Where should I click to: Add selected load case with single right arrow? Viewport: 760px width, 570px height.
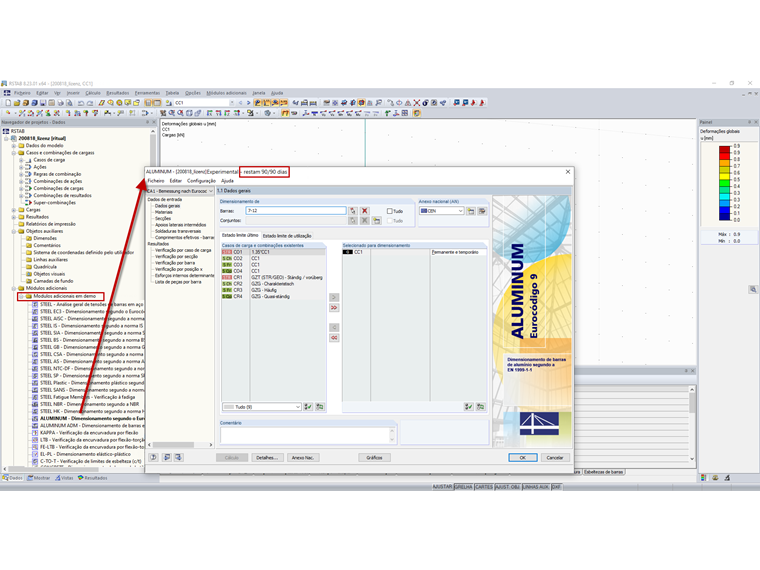tap(334, 297)
